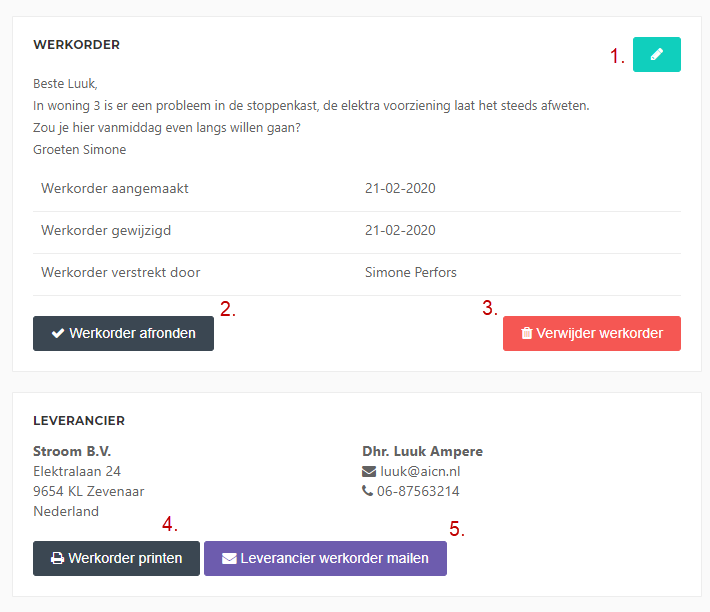Click the Werkorder aangemaakt row
The image size is (710, 612).
coord(357,188)
